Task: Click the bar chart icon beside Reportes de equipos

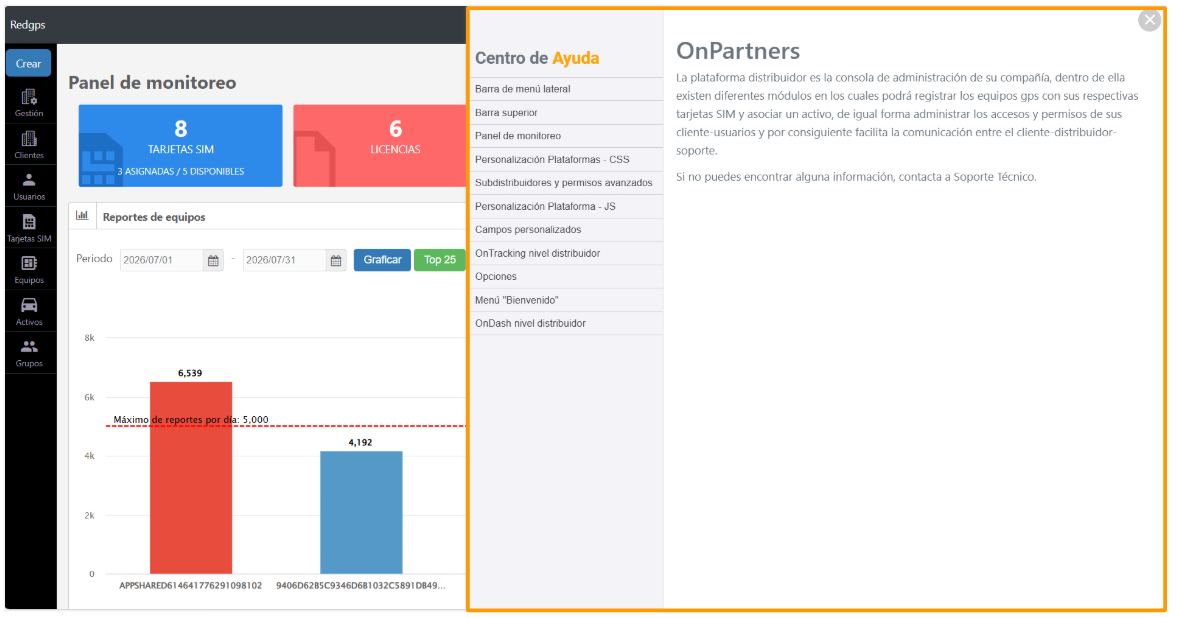Action: click(x=83, y=216)
